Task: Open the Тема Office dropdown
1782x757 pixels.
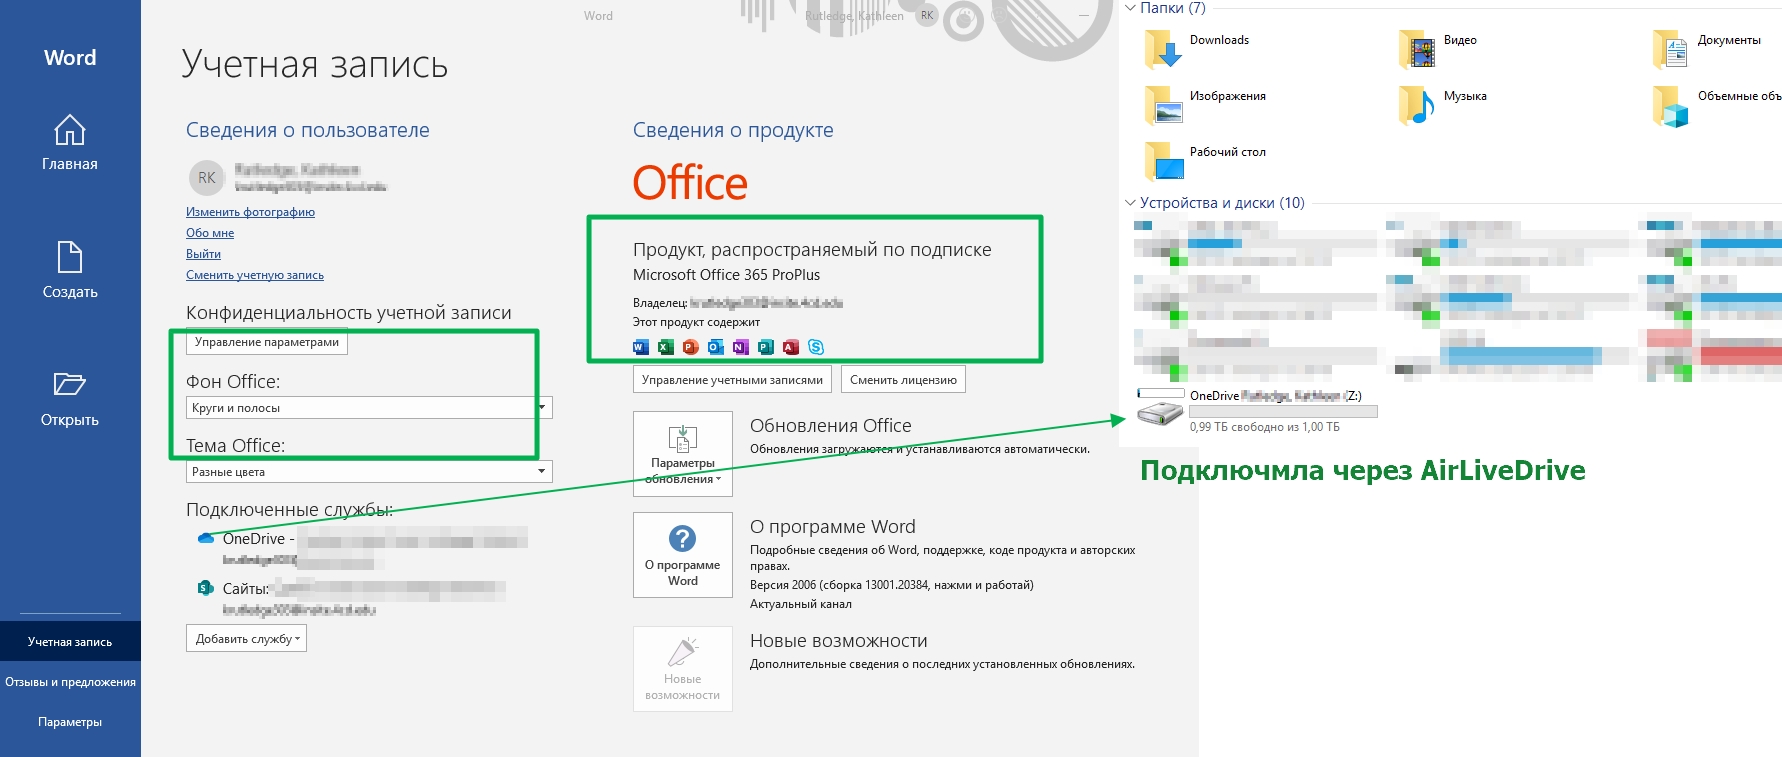Action: point(369,472)
